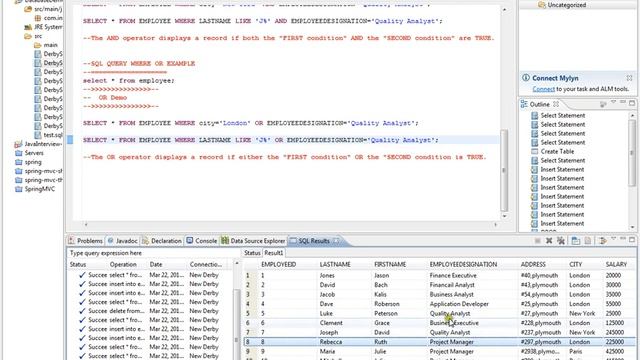Screen dimensions: 640x360
Task: Click the editor vertical scrollbar thumb
Action: 504,171
